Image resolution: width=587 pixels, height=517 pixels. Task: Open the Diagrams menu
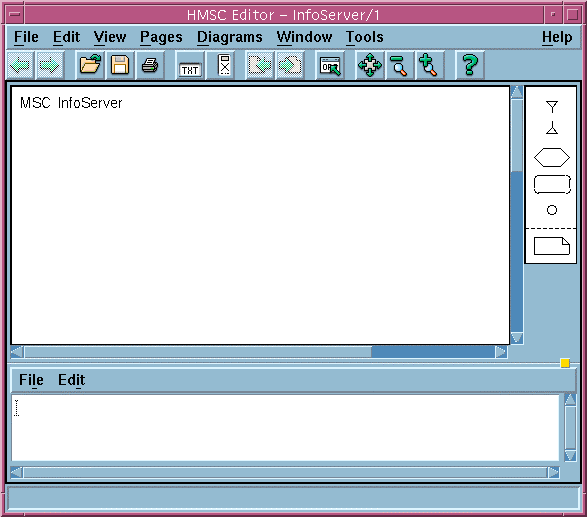[229, 37]
